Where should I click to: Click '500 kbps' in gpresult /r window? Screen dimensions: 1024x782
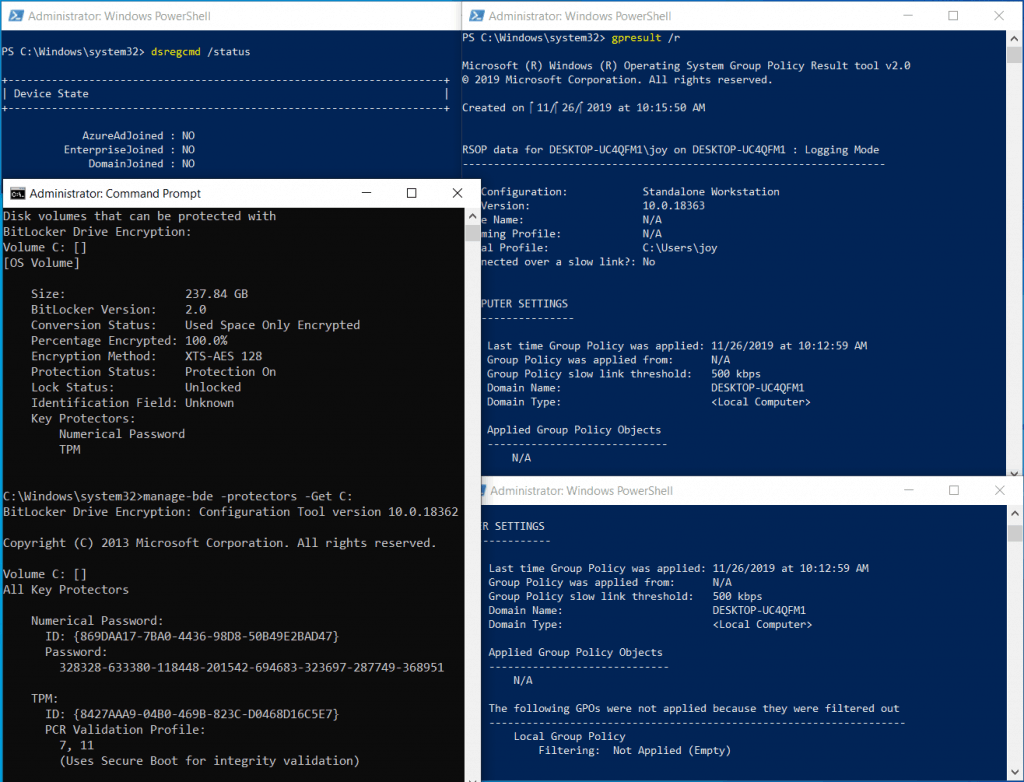[735, 374]
